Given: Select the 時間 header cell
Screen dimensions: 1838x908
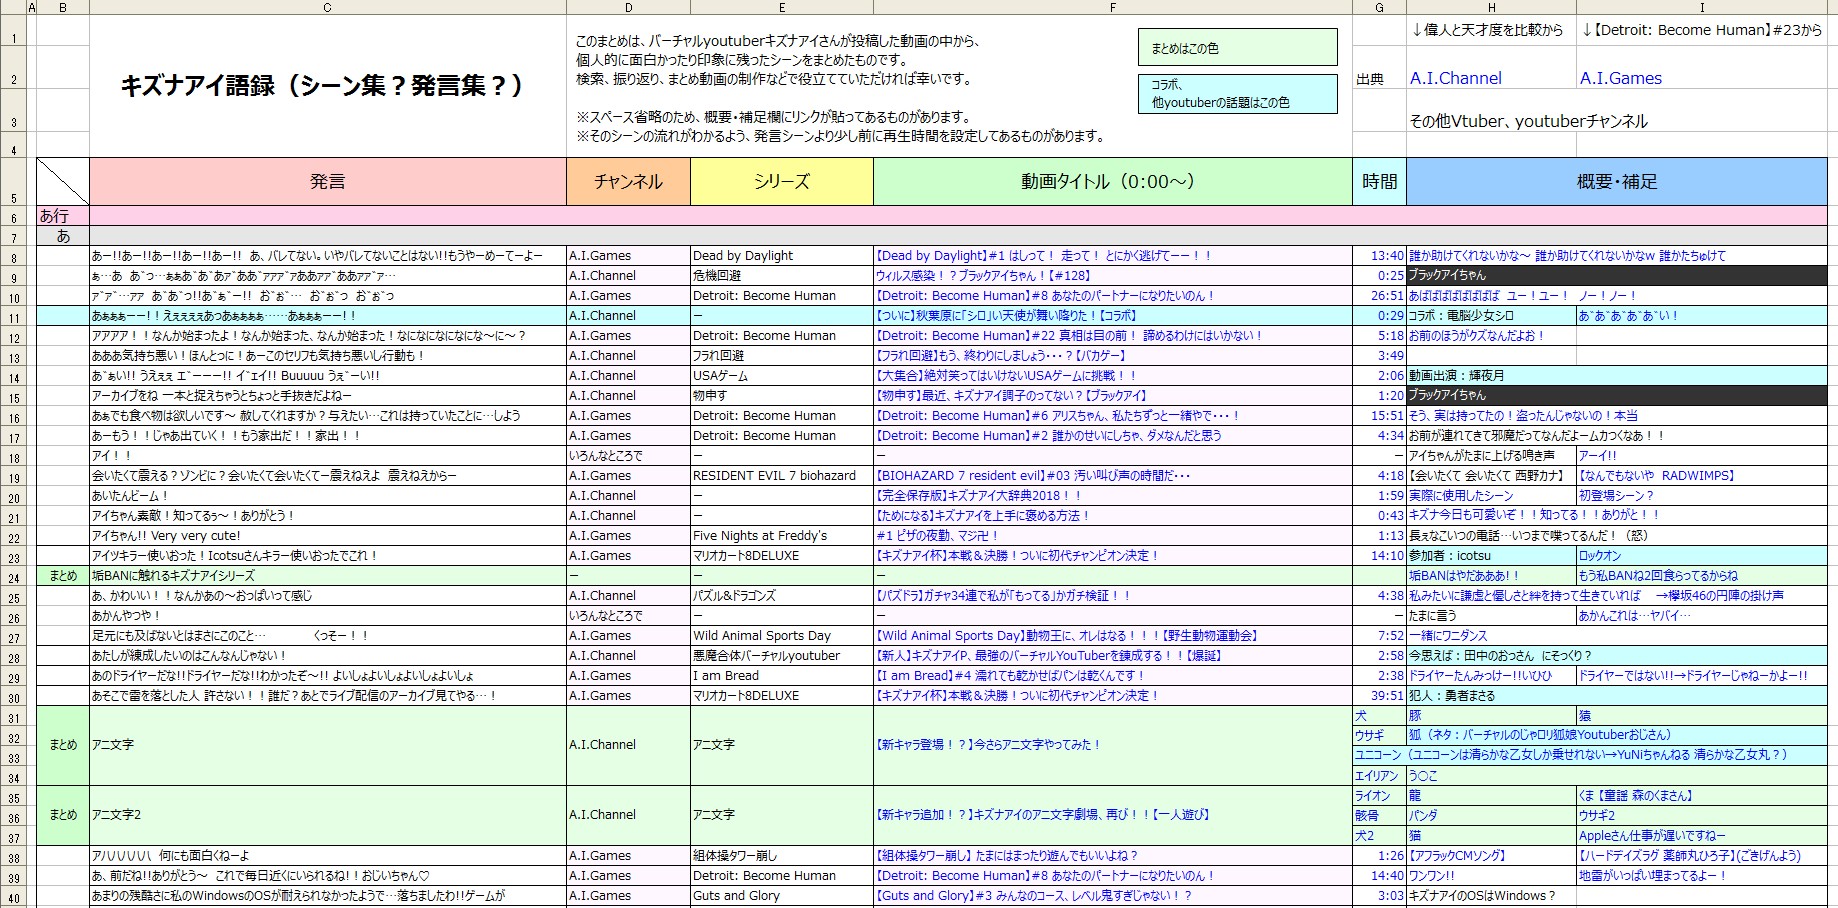Looking at the screenshot, I should tap(1379, 181).
